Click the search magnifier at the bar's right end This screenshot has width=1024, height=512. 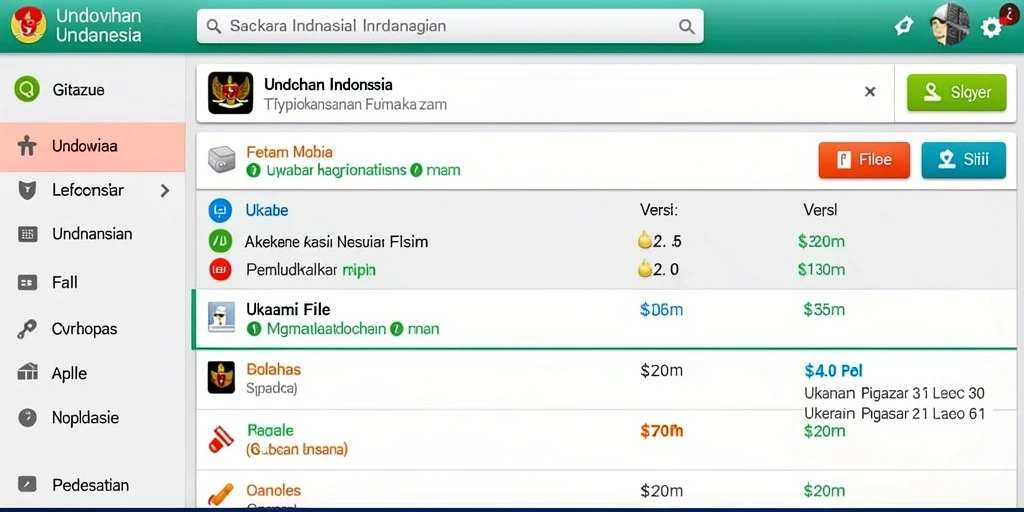tap(686, 26)
